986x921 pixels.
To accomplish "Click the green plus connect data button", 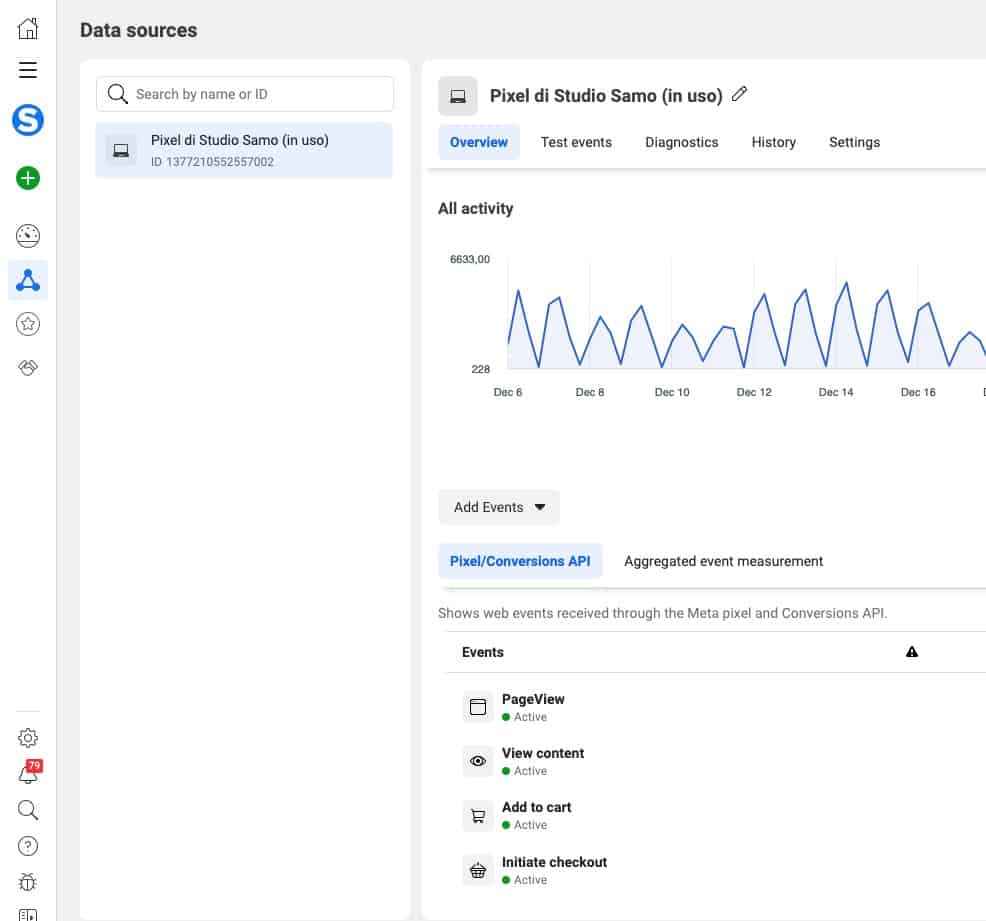I will pos(28,178).
